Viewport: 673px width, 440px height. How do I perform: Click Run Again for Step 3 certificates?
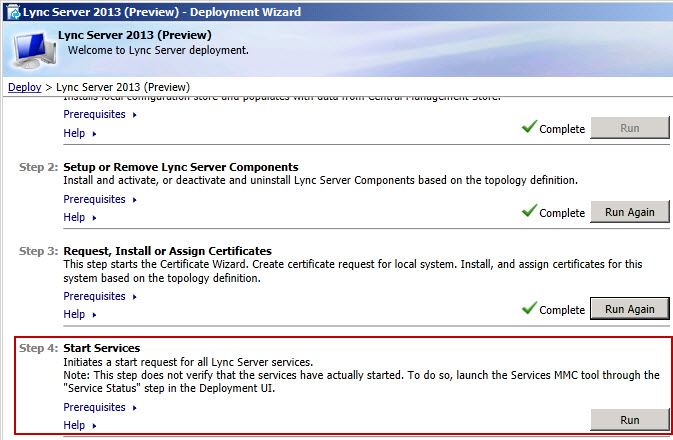(629, 309)
